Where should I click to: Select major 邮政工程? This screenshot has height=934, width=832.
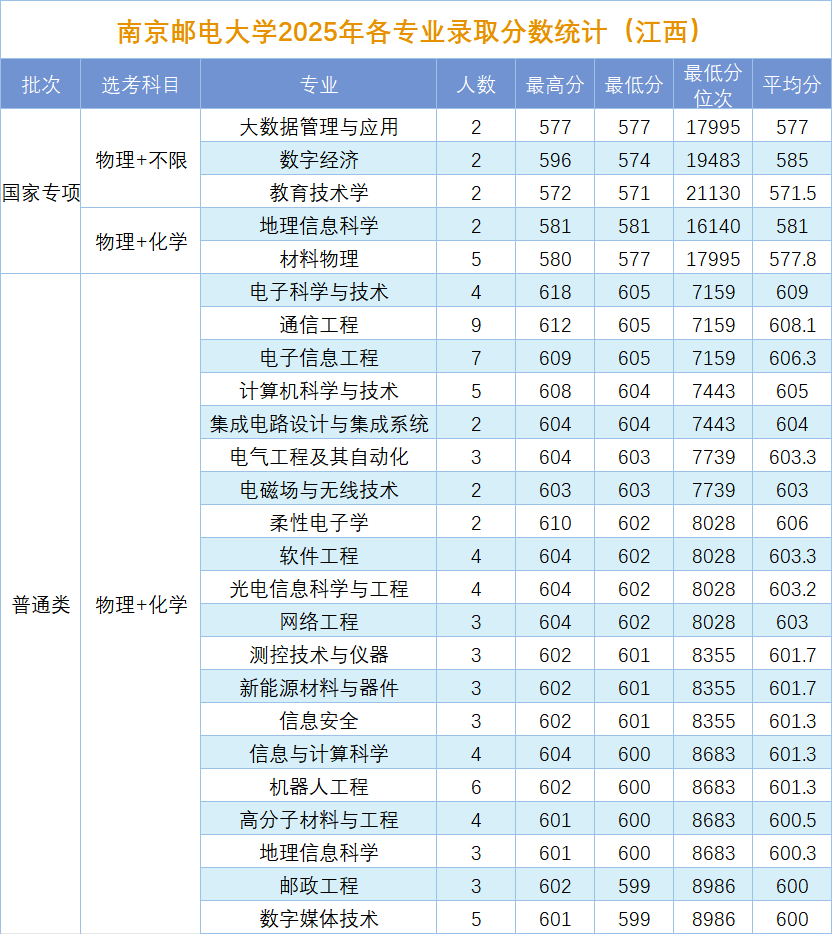pyautogui.click(x=319, y=886)
